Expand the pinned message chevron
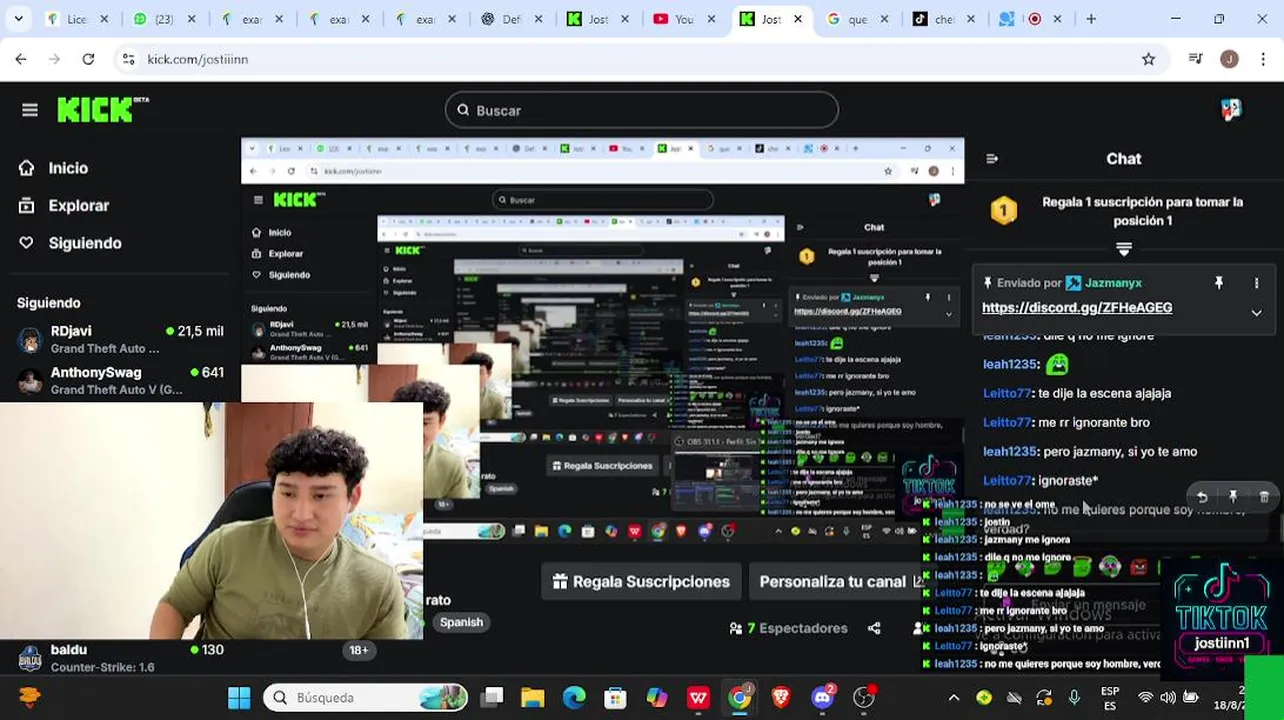Viewport: 1284px width, 720px height. 1257,312
